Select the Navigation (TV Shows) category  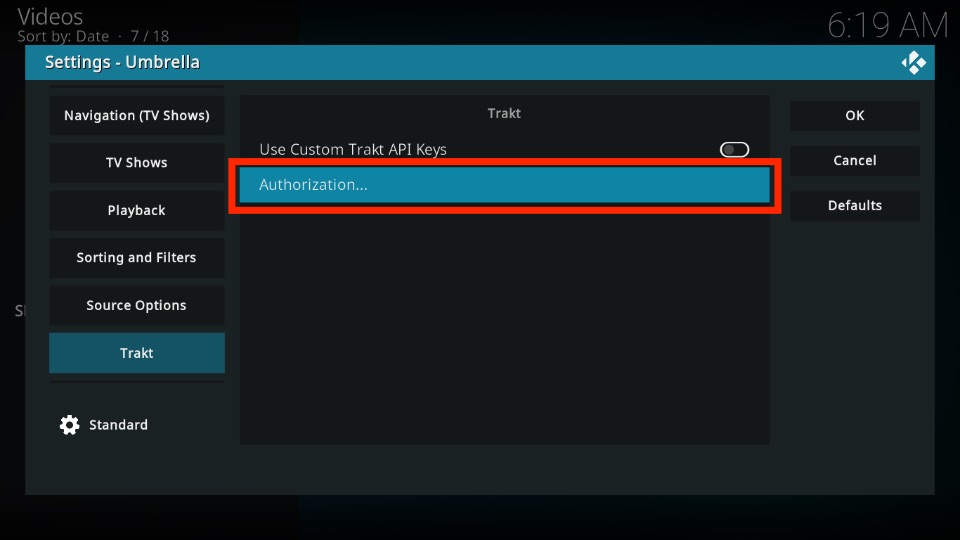(137, 115)
